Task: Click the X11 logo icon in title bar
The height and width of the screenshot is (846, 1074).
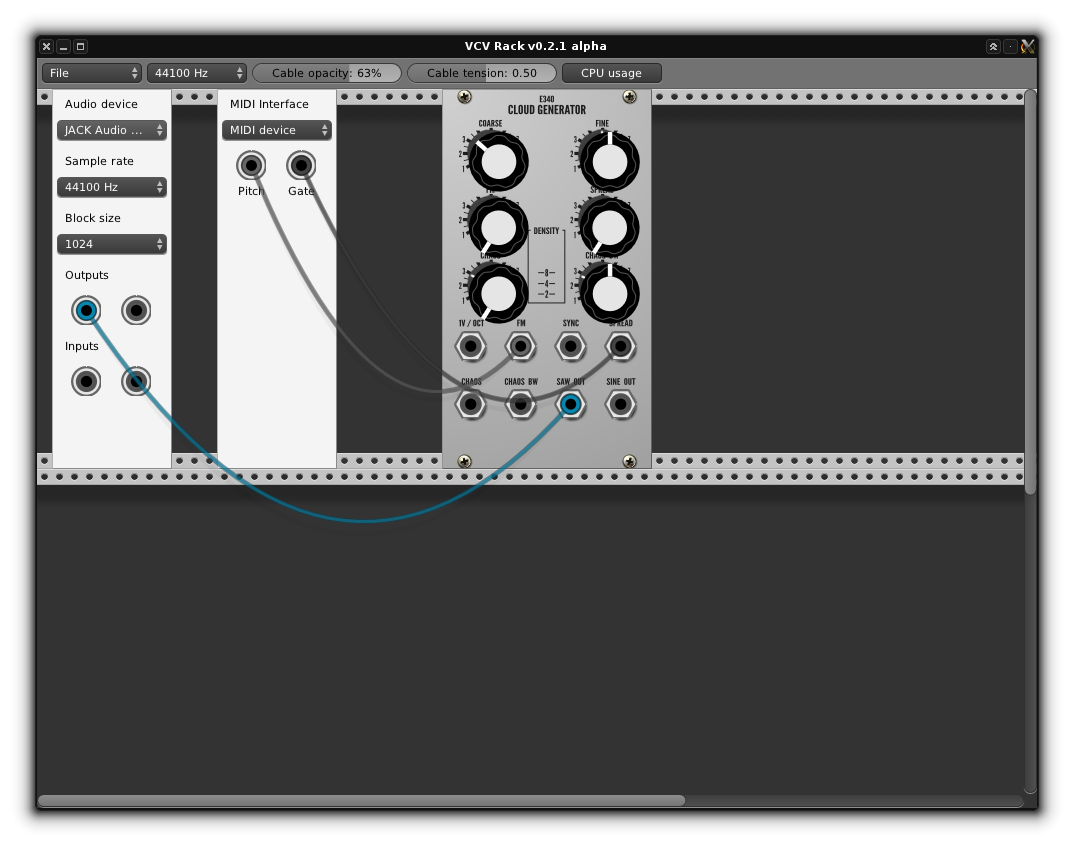Action: (1027, 47)
